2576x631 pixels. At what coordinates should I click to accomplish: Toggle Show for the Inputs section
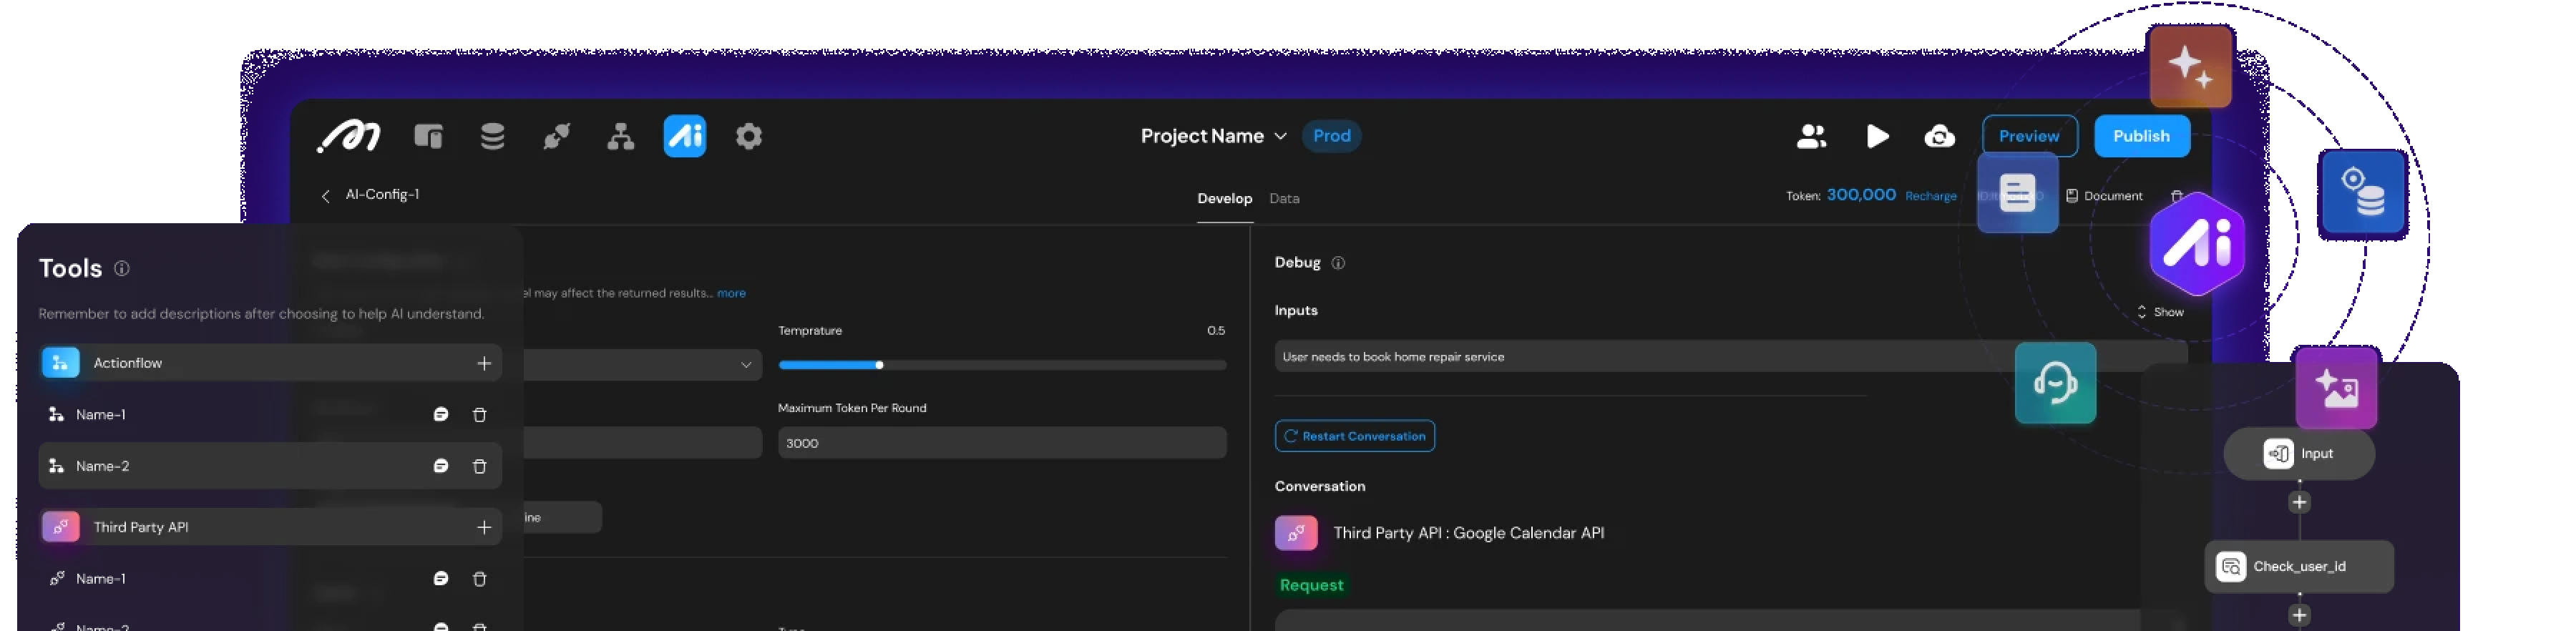coord(2160,312)
